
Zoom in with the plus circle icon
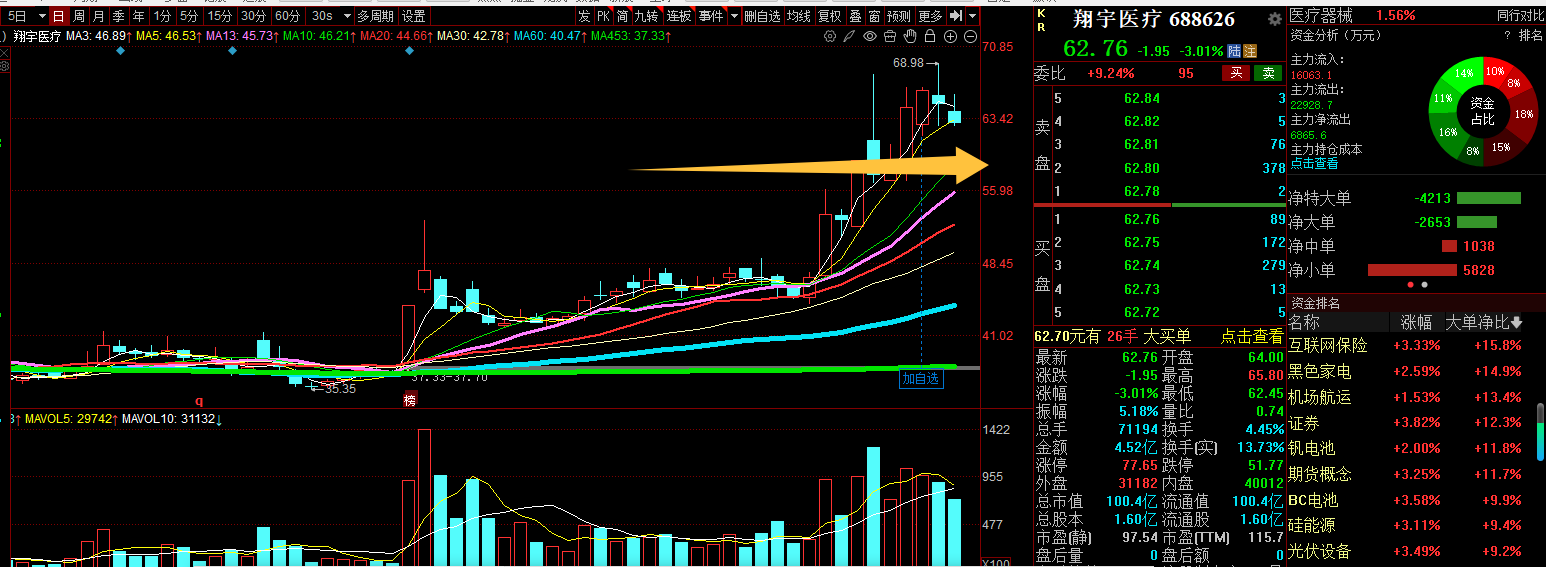[x=950, y=36]
